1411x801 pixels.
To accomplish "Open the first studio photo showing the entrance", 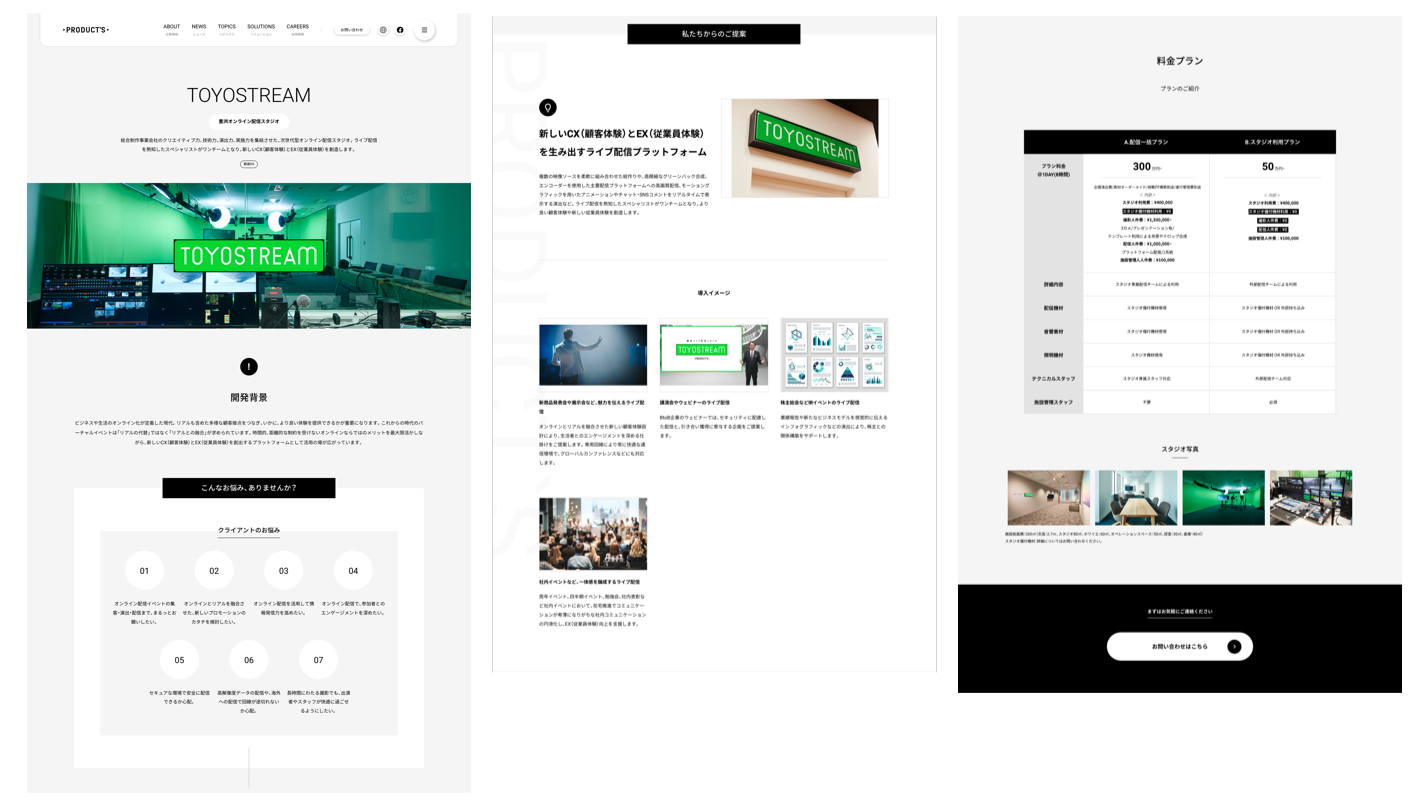I will 1049,498.
